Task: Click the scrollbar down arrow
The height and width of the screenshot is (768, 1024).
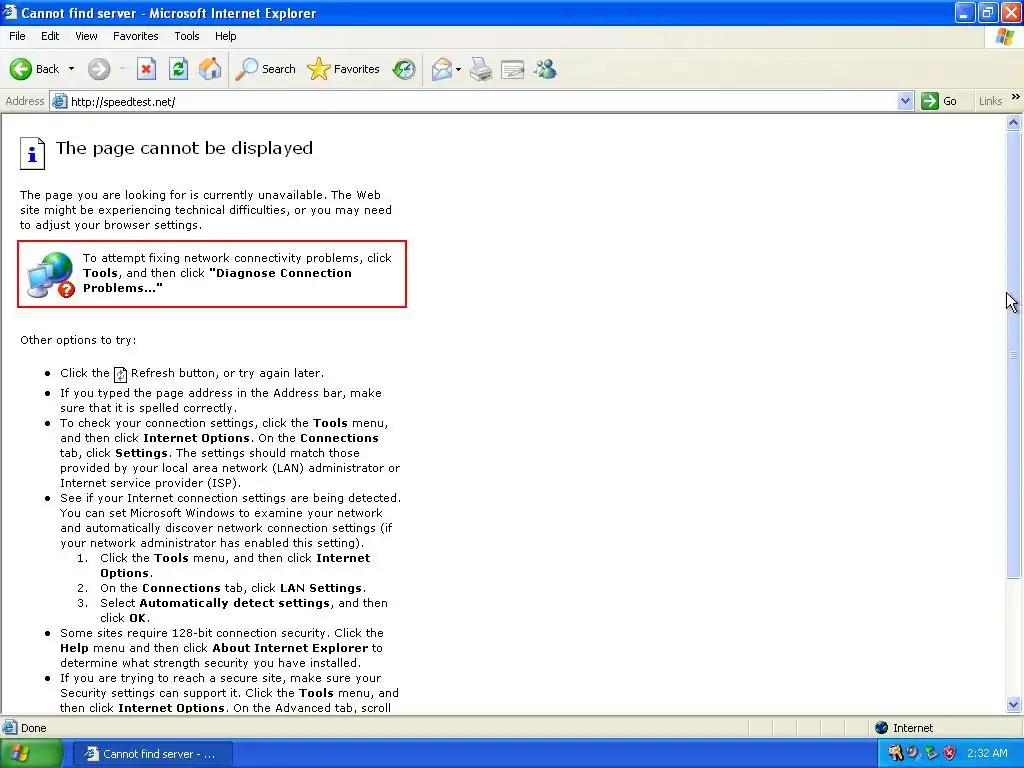Action: pyautogui.click(x=1014, y=704)
